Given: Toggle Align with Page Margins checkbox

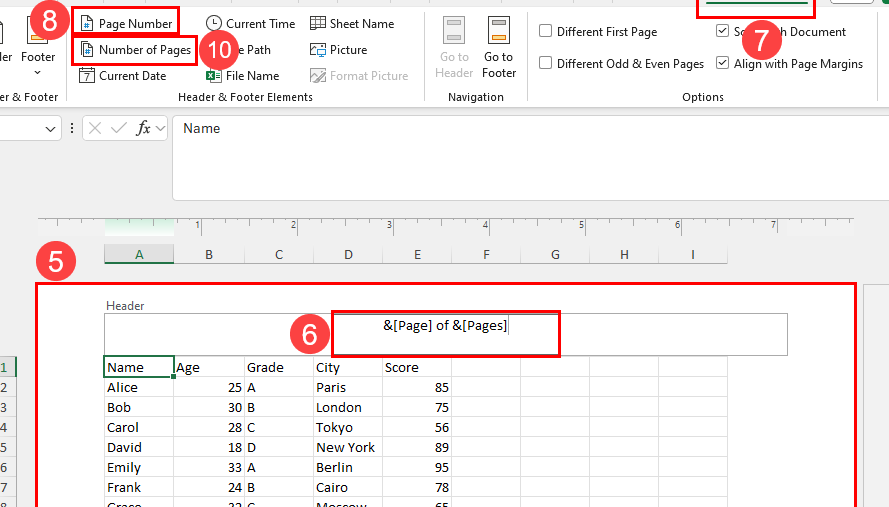Looking at the screenshot, I should 722,62.
